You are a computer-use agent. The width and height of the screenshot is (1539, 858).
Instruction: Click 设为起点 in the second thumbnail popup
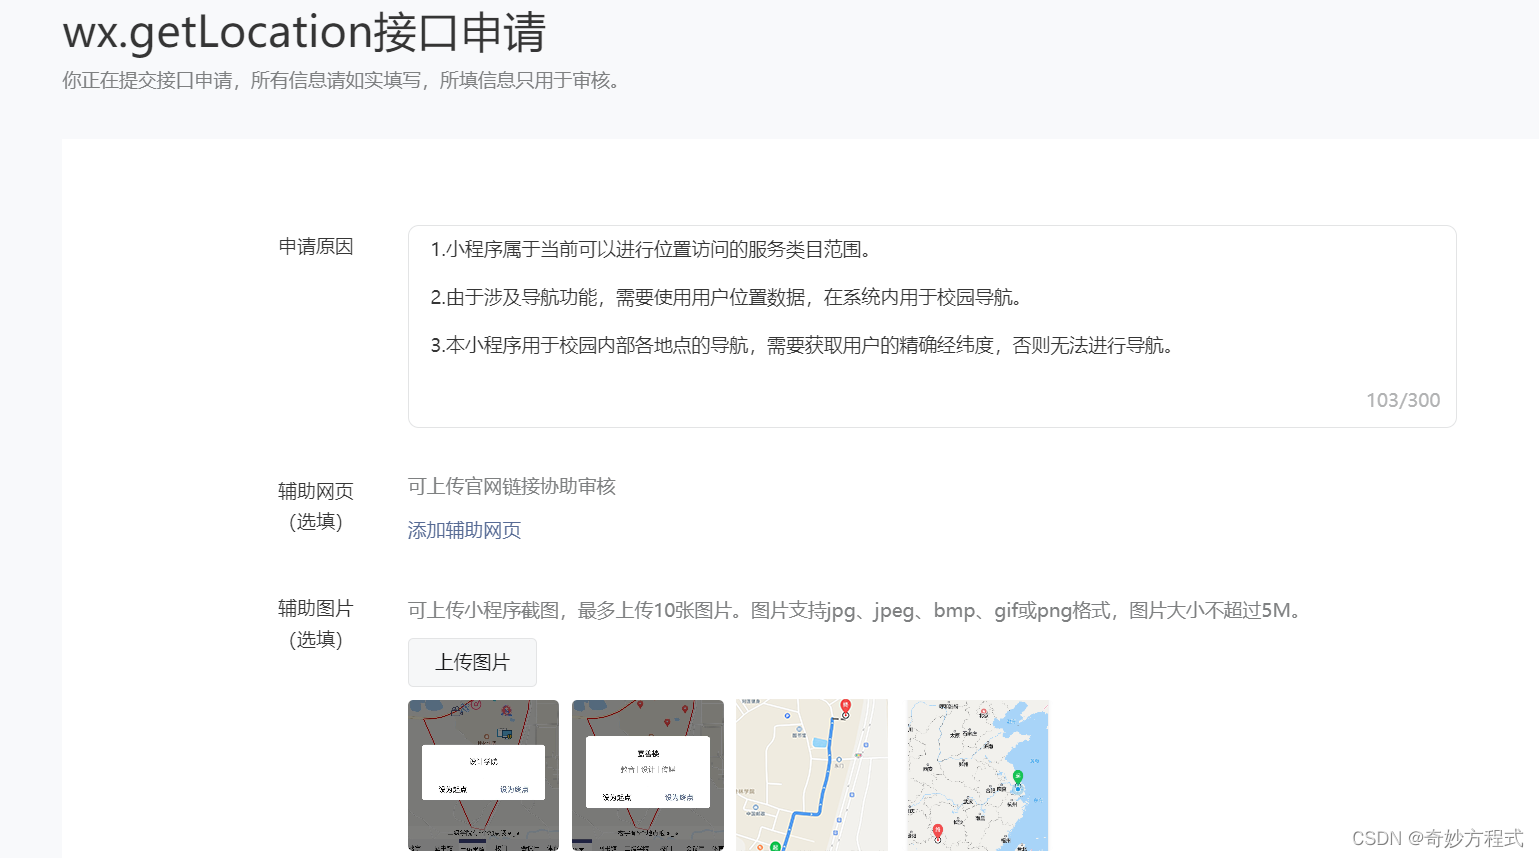point(615,798)
